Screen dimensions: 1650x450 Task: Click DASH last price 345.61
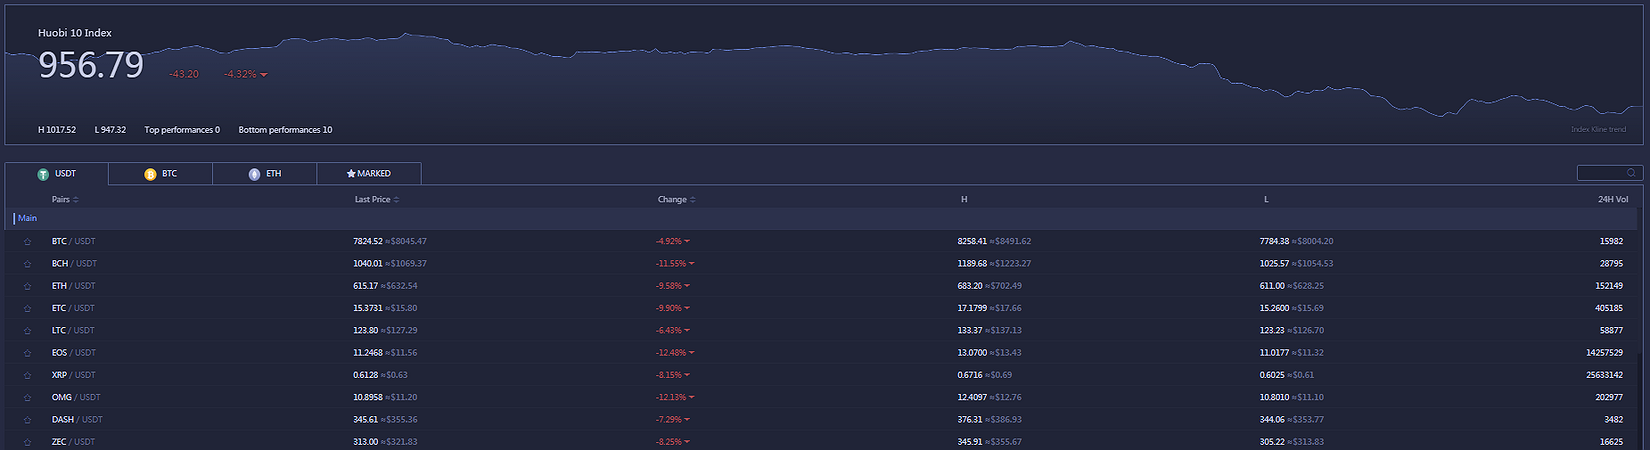tap(366, 420)
